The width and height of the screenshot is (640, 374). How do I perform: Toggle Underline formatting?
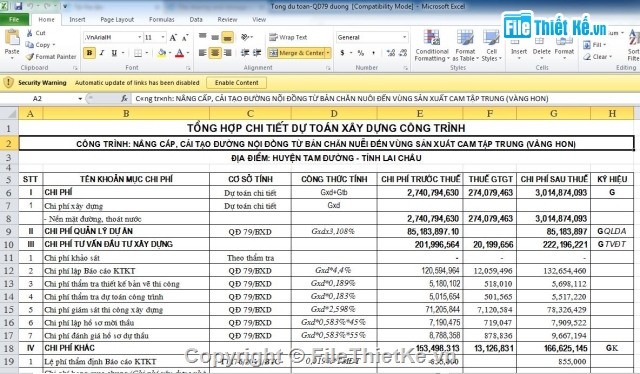[114, 53]
